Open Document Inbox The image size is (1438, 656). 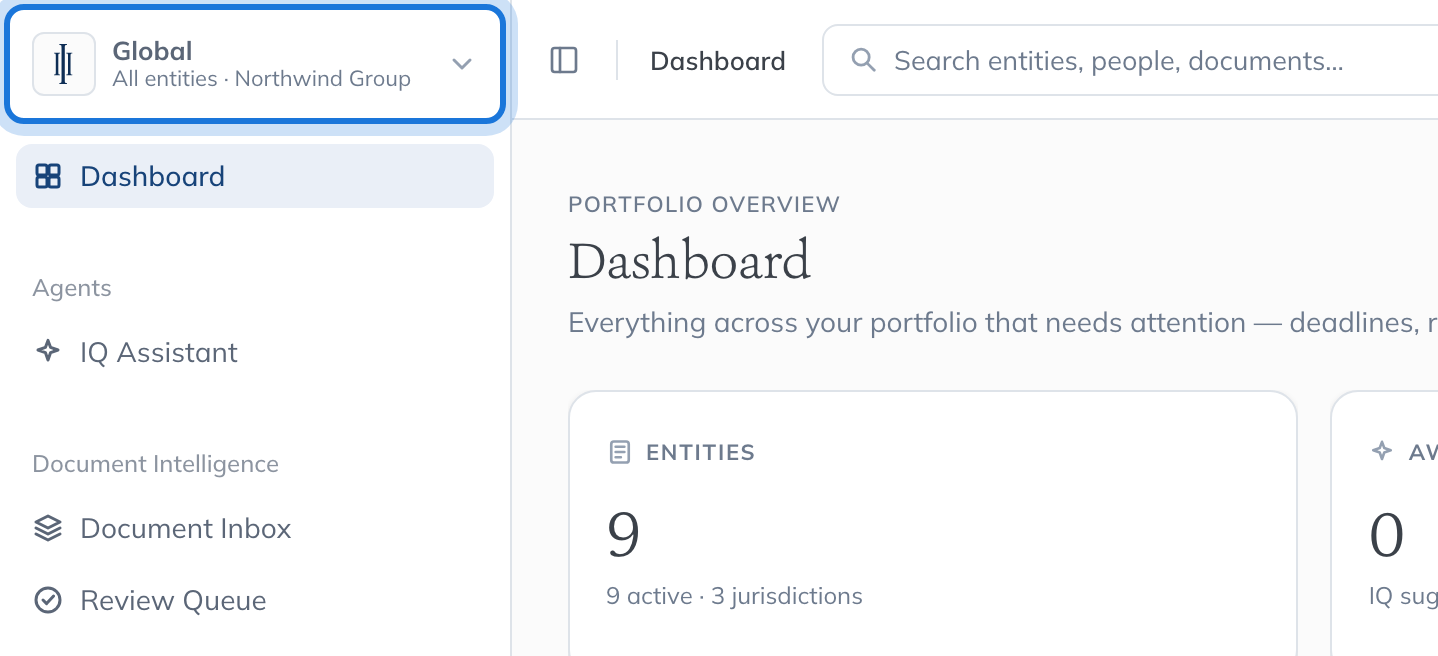click(x=255, y=528)
